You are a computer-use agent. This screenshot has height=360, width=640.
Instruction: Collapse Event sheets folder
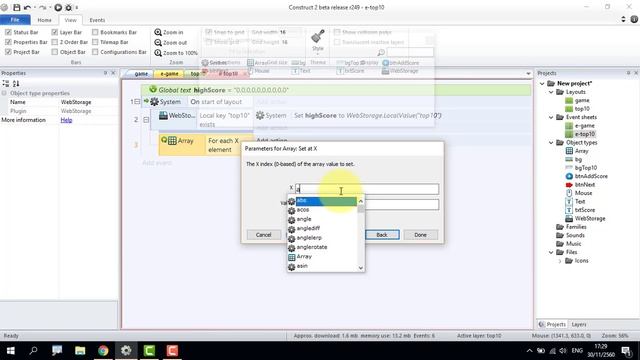551,118
